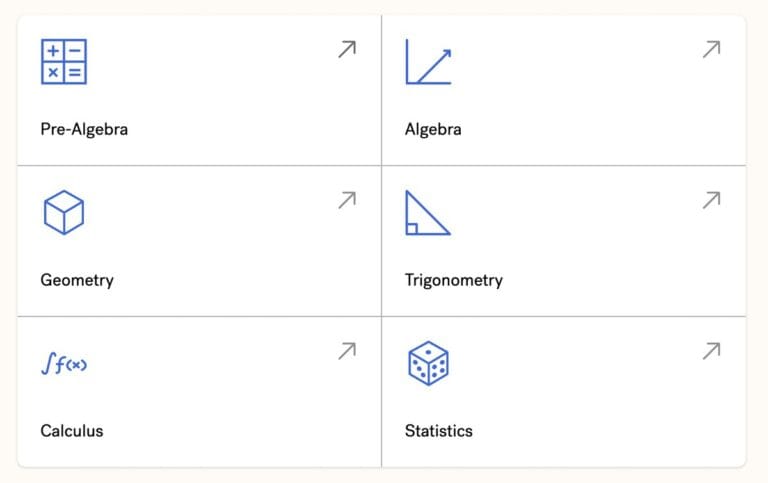Go to the Algebra text label
This screenshot has width=768, height=483.
click(433, 129)
